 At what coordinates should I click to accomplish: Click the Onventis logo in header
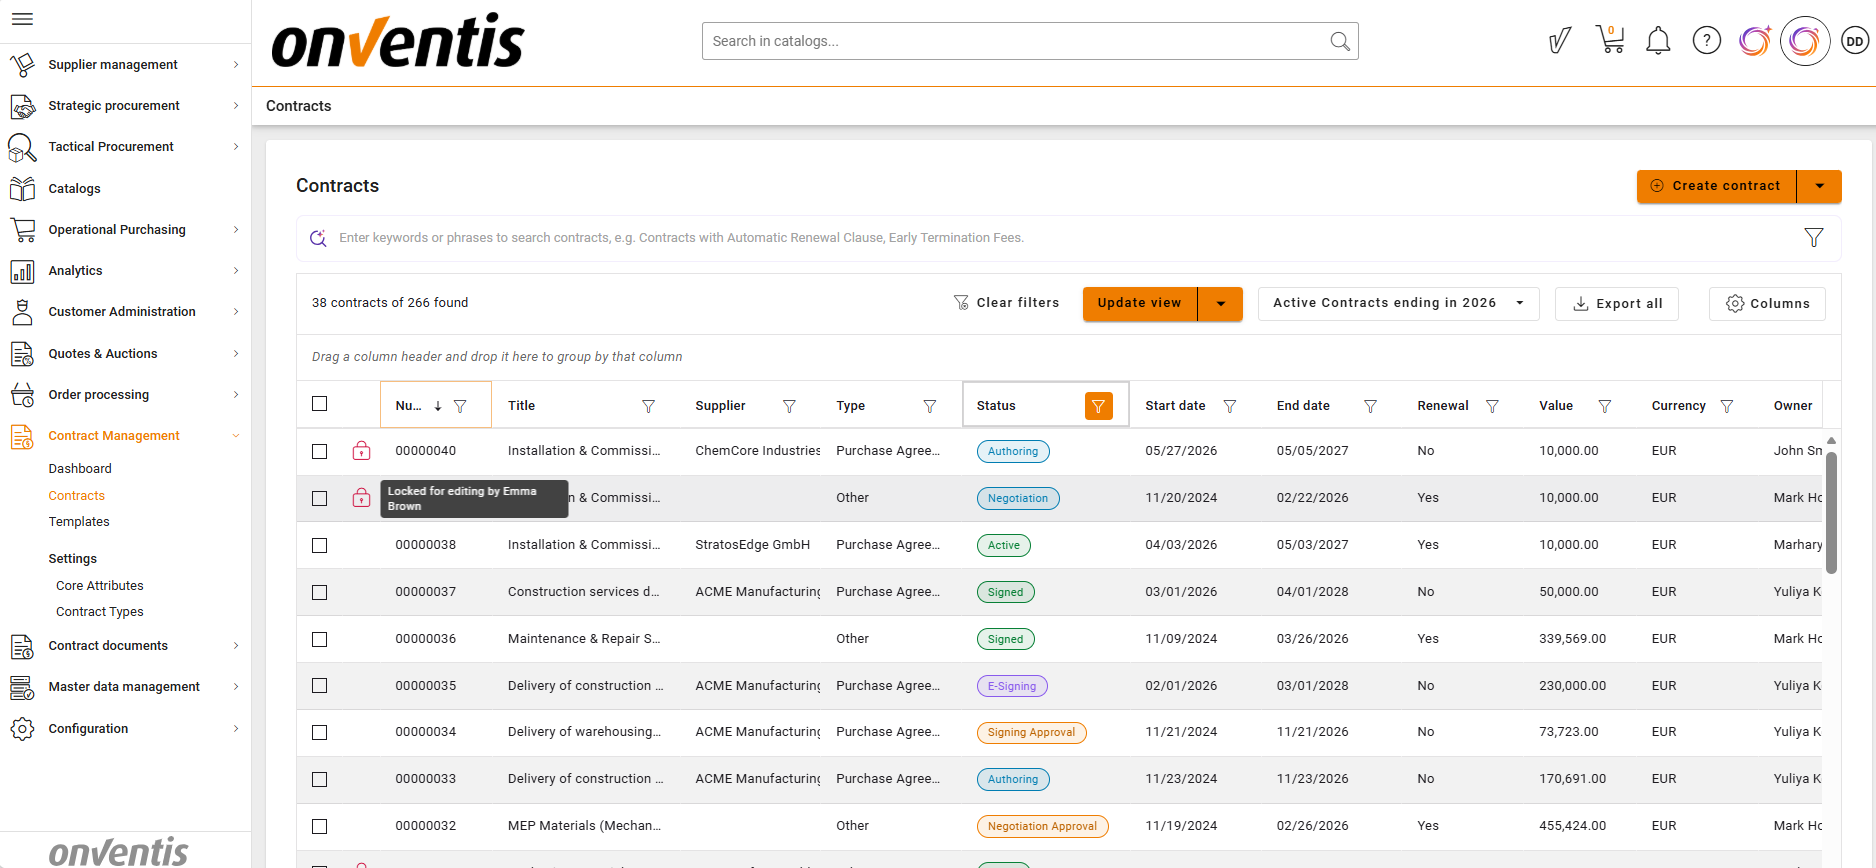pyautogui.click(x=398, y=42)
